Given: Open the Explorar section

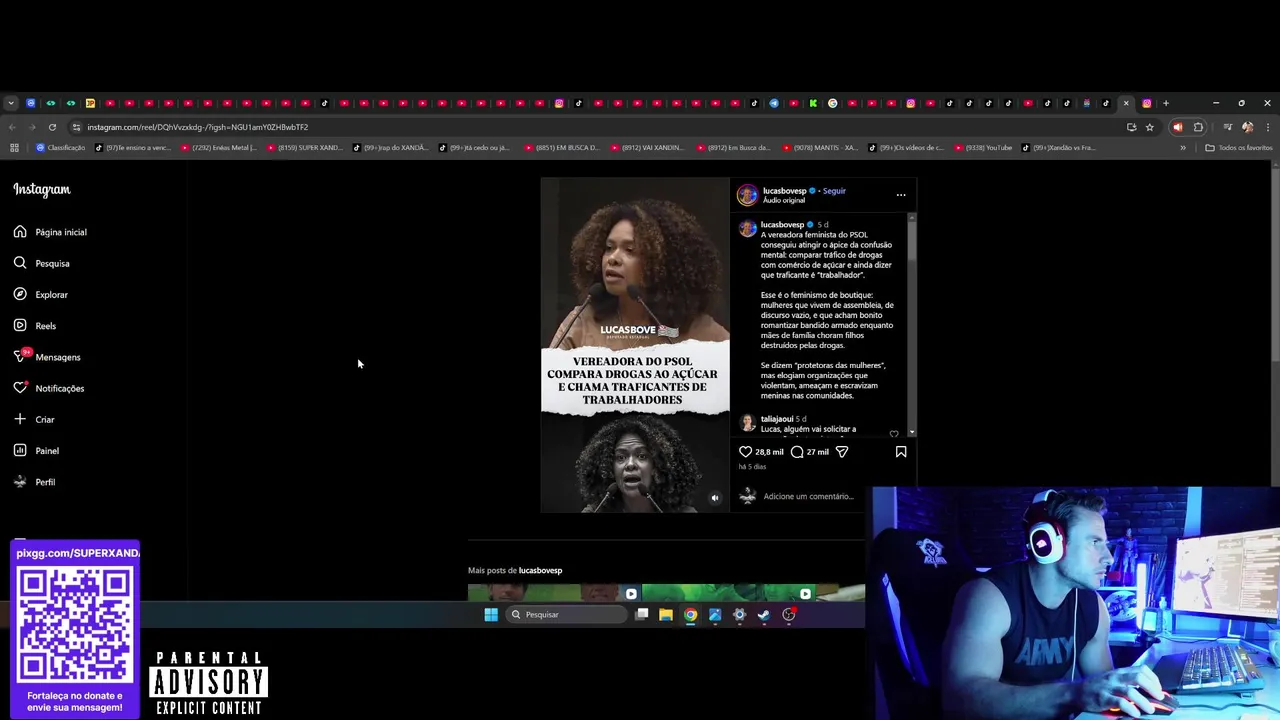Looking at the screenshot, I should pos(41,294).
